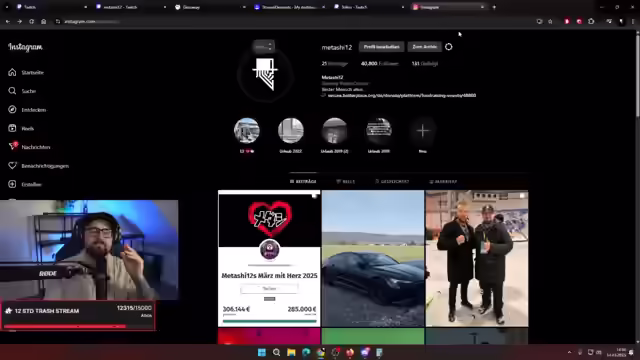Image resolution: width=640 pixels, height=360 pixels.
Task: Show hidden system tray icons
Action: [569, 352]
